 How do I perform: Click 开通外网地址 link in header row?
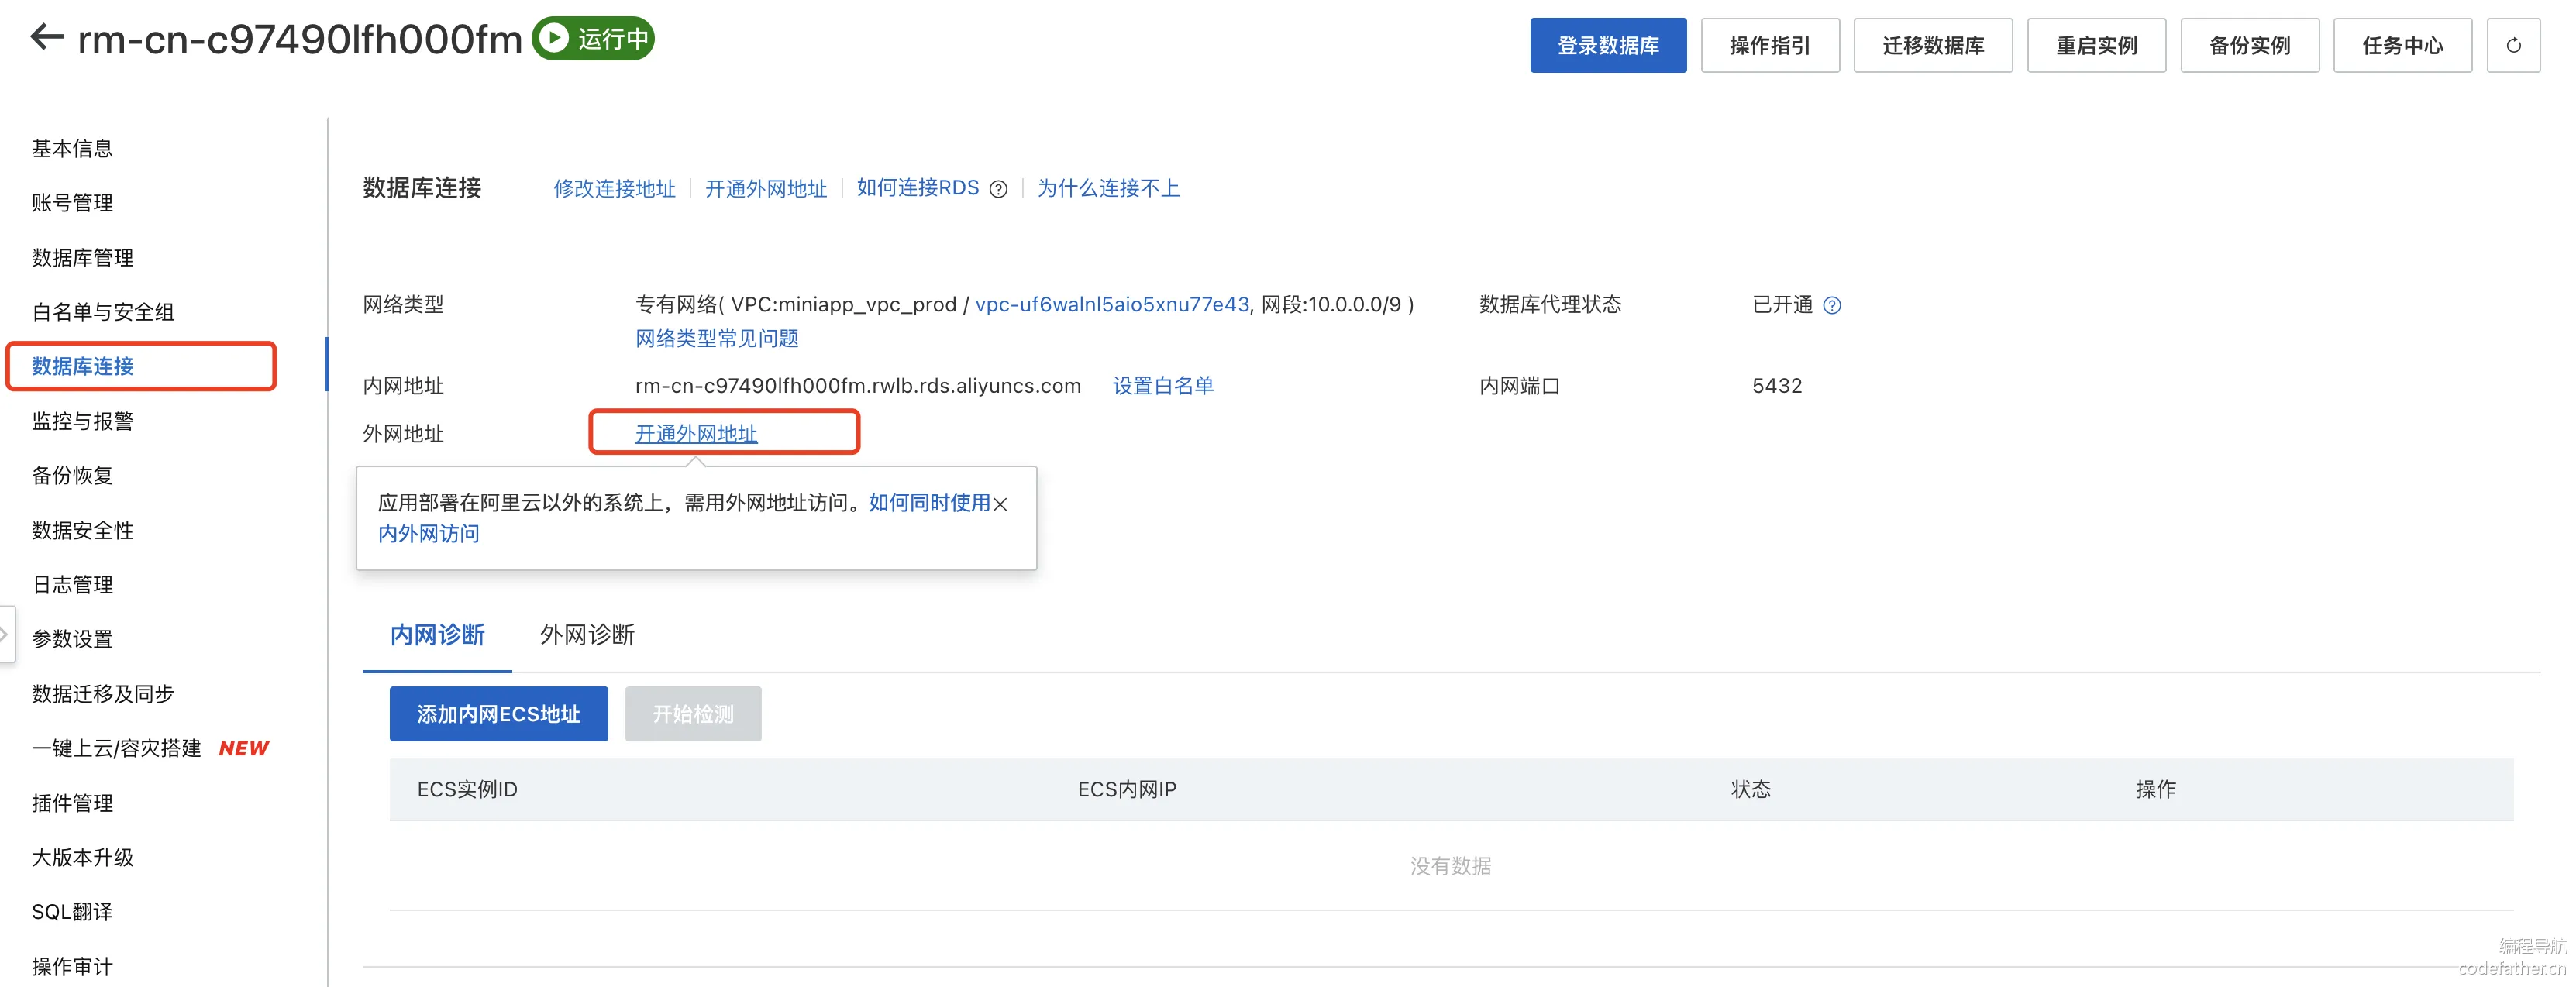[766, 188]
